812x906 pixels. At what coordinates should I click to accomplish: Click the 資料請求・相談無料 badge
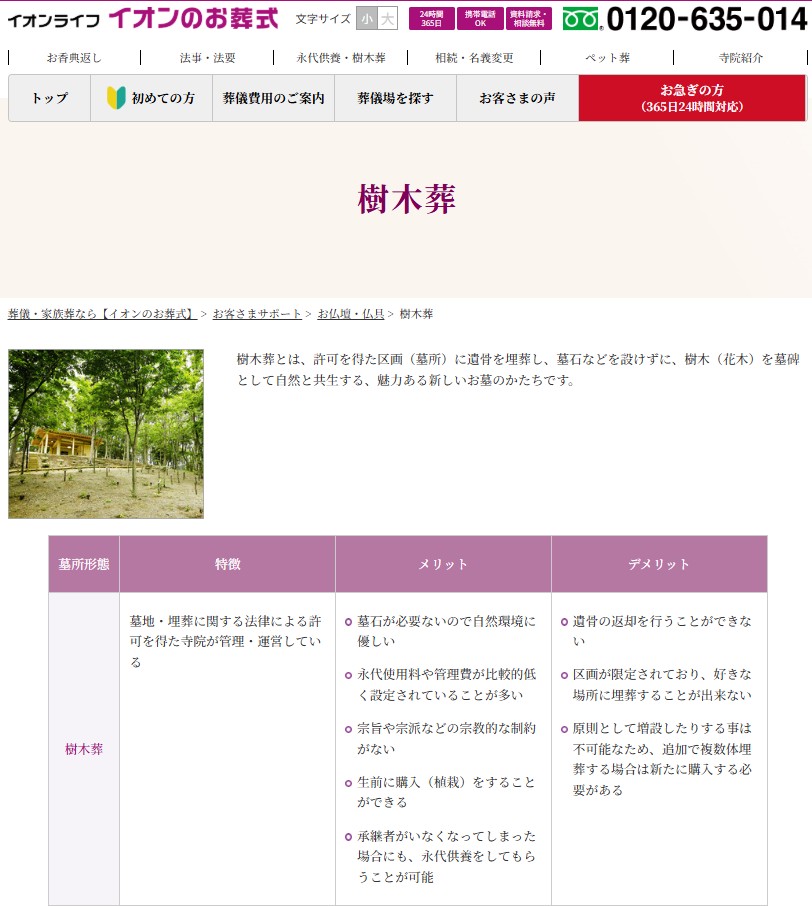click(x=528, y=18)
